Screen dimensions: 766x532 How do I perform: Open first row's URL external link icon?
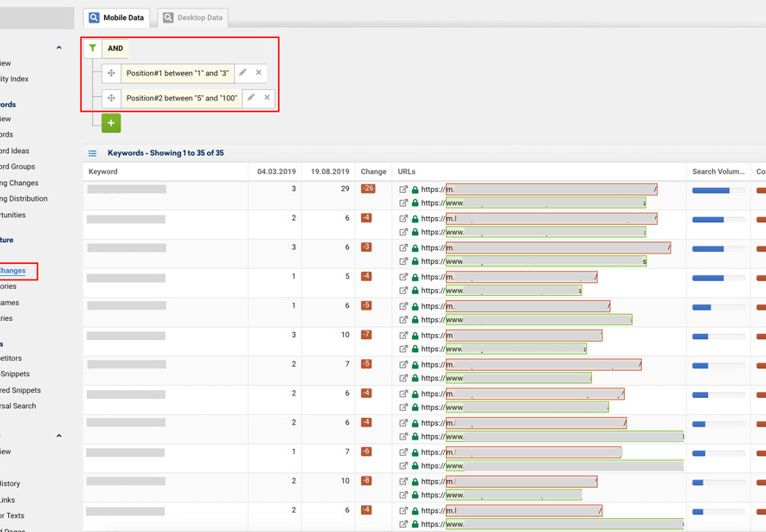click(404, 188)
